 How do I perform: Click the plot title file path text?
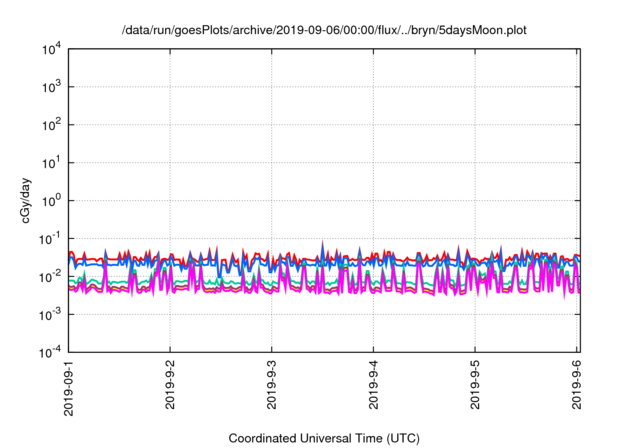pos(324,30)
